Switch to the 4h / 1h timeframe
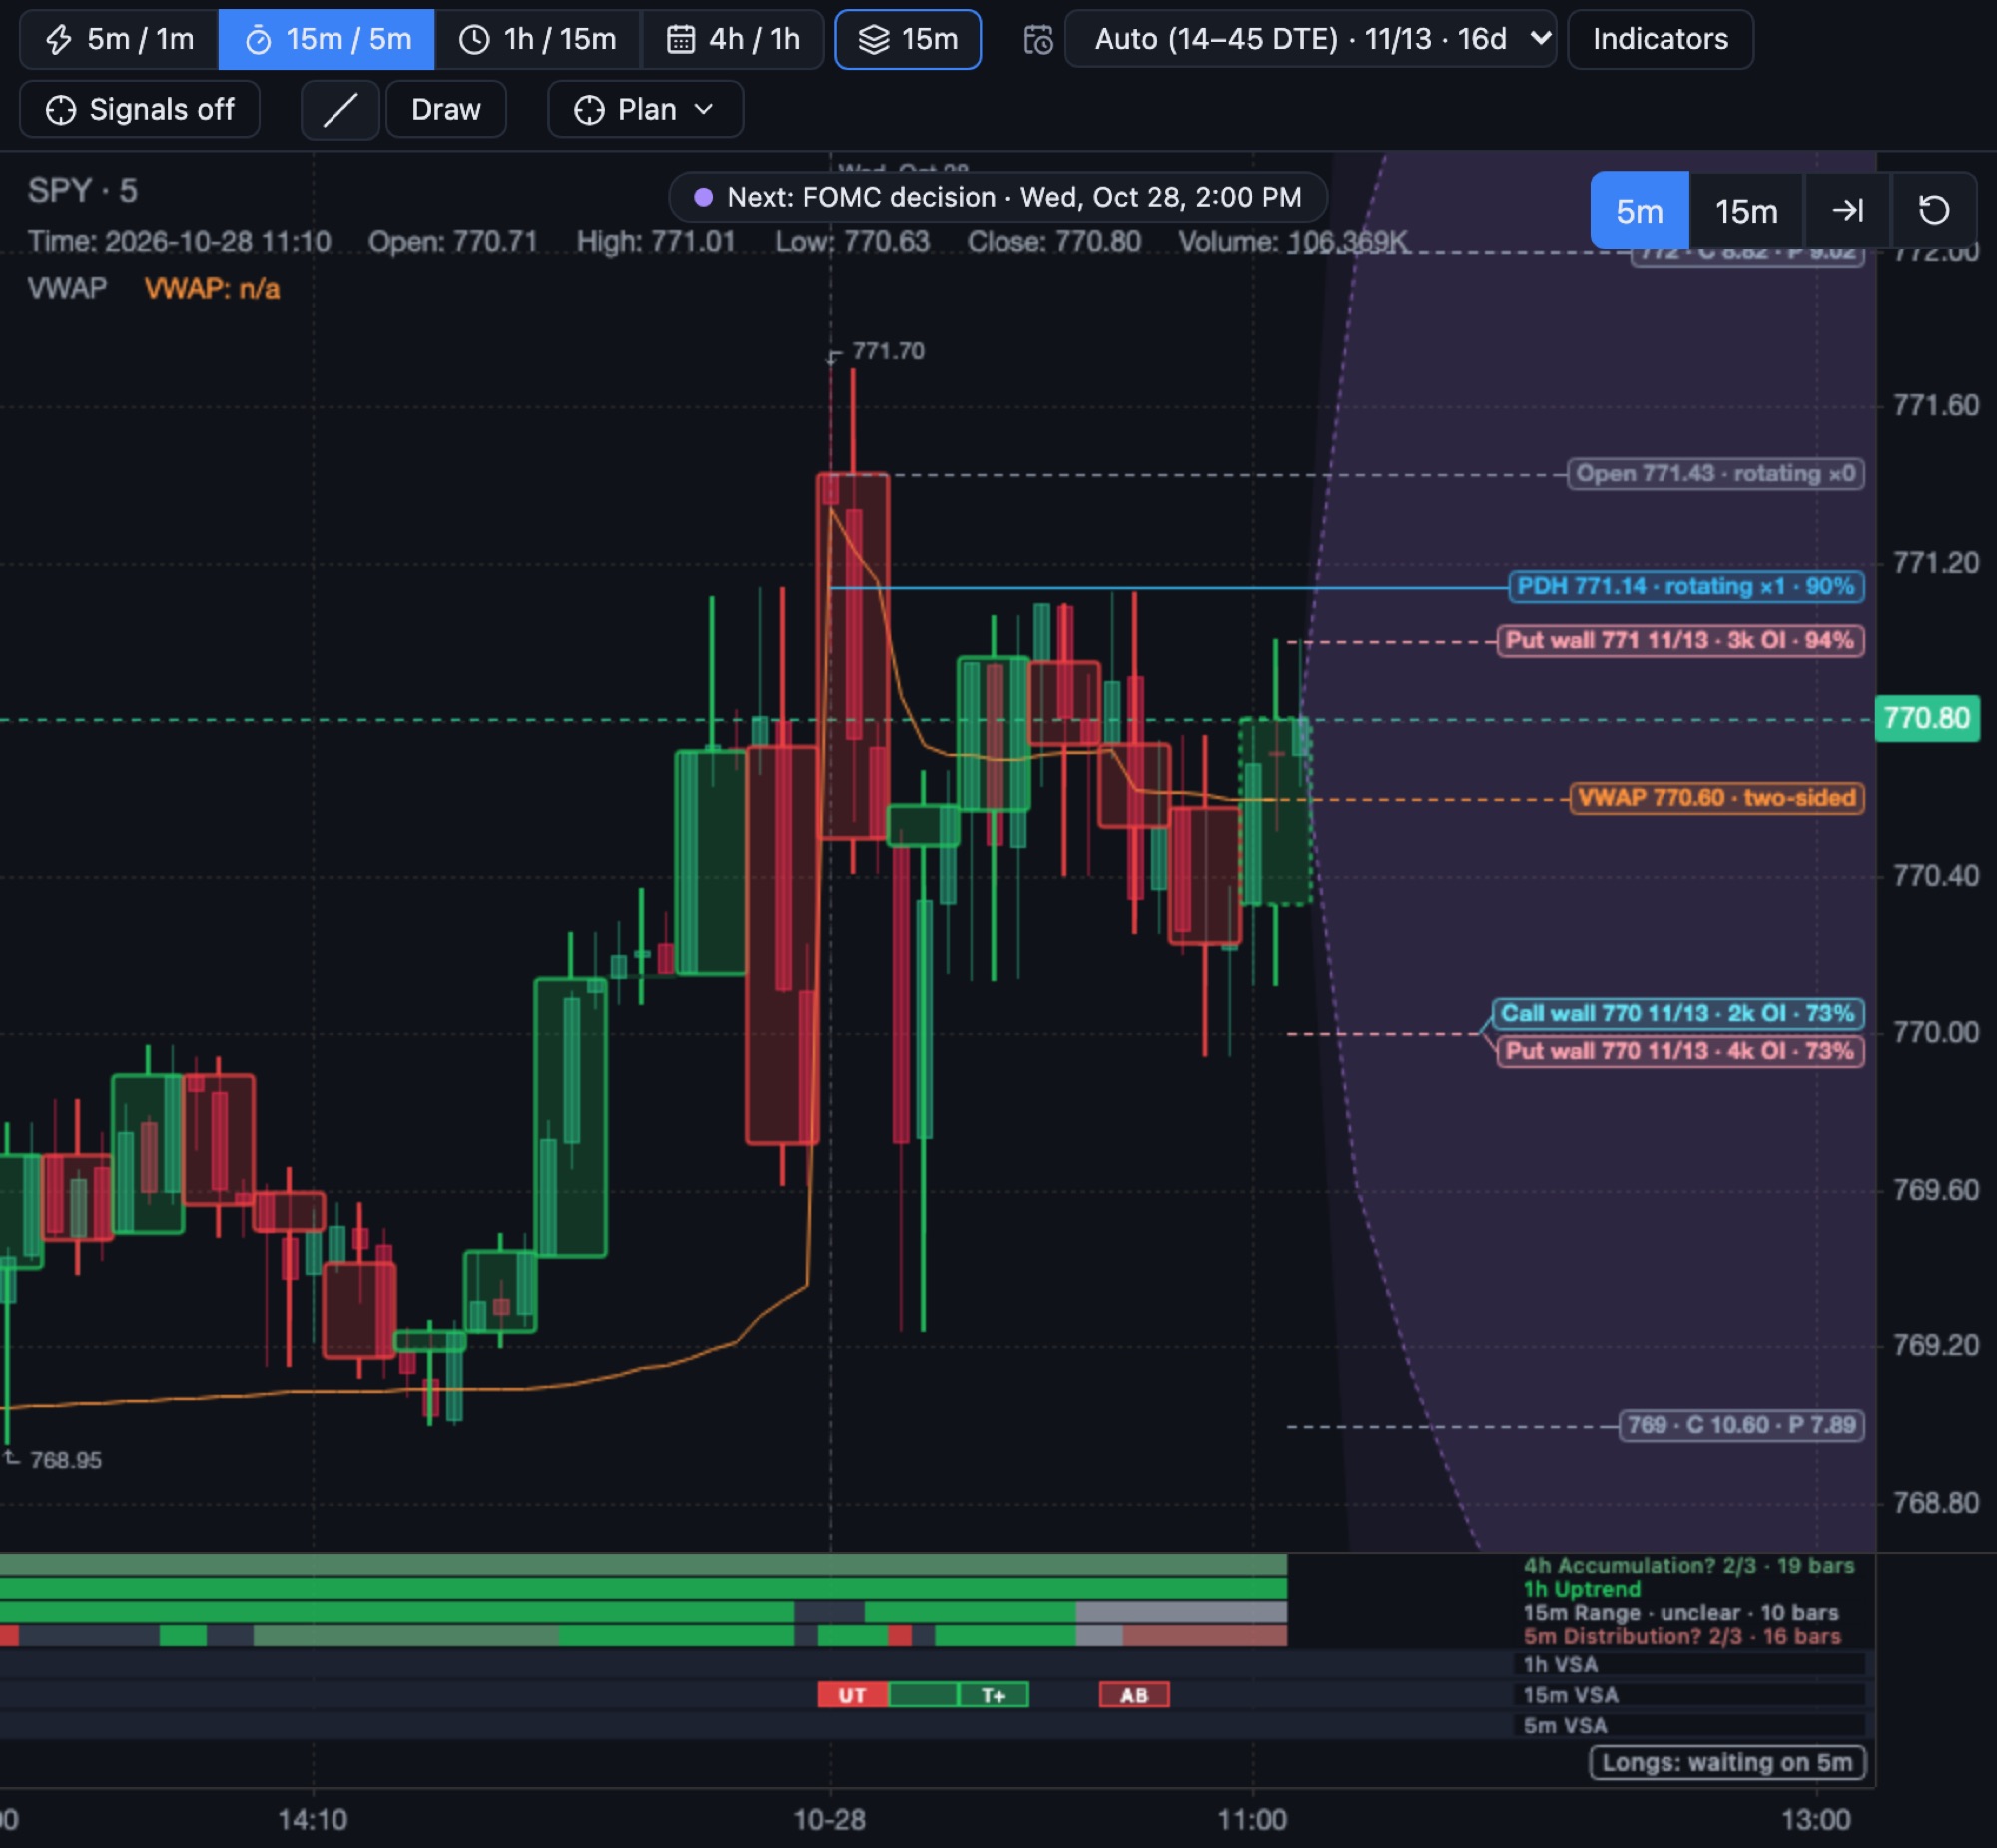 click(733, 40)
